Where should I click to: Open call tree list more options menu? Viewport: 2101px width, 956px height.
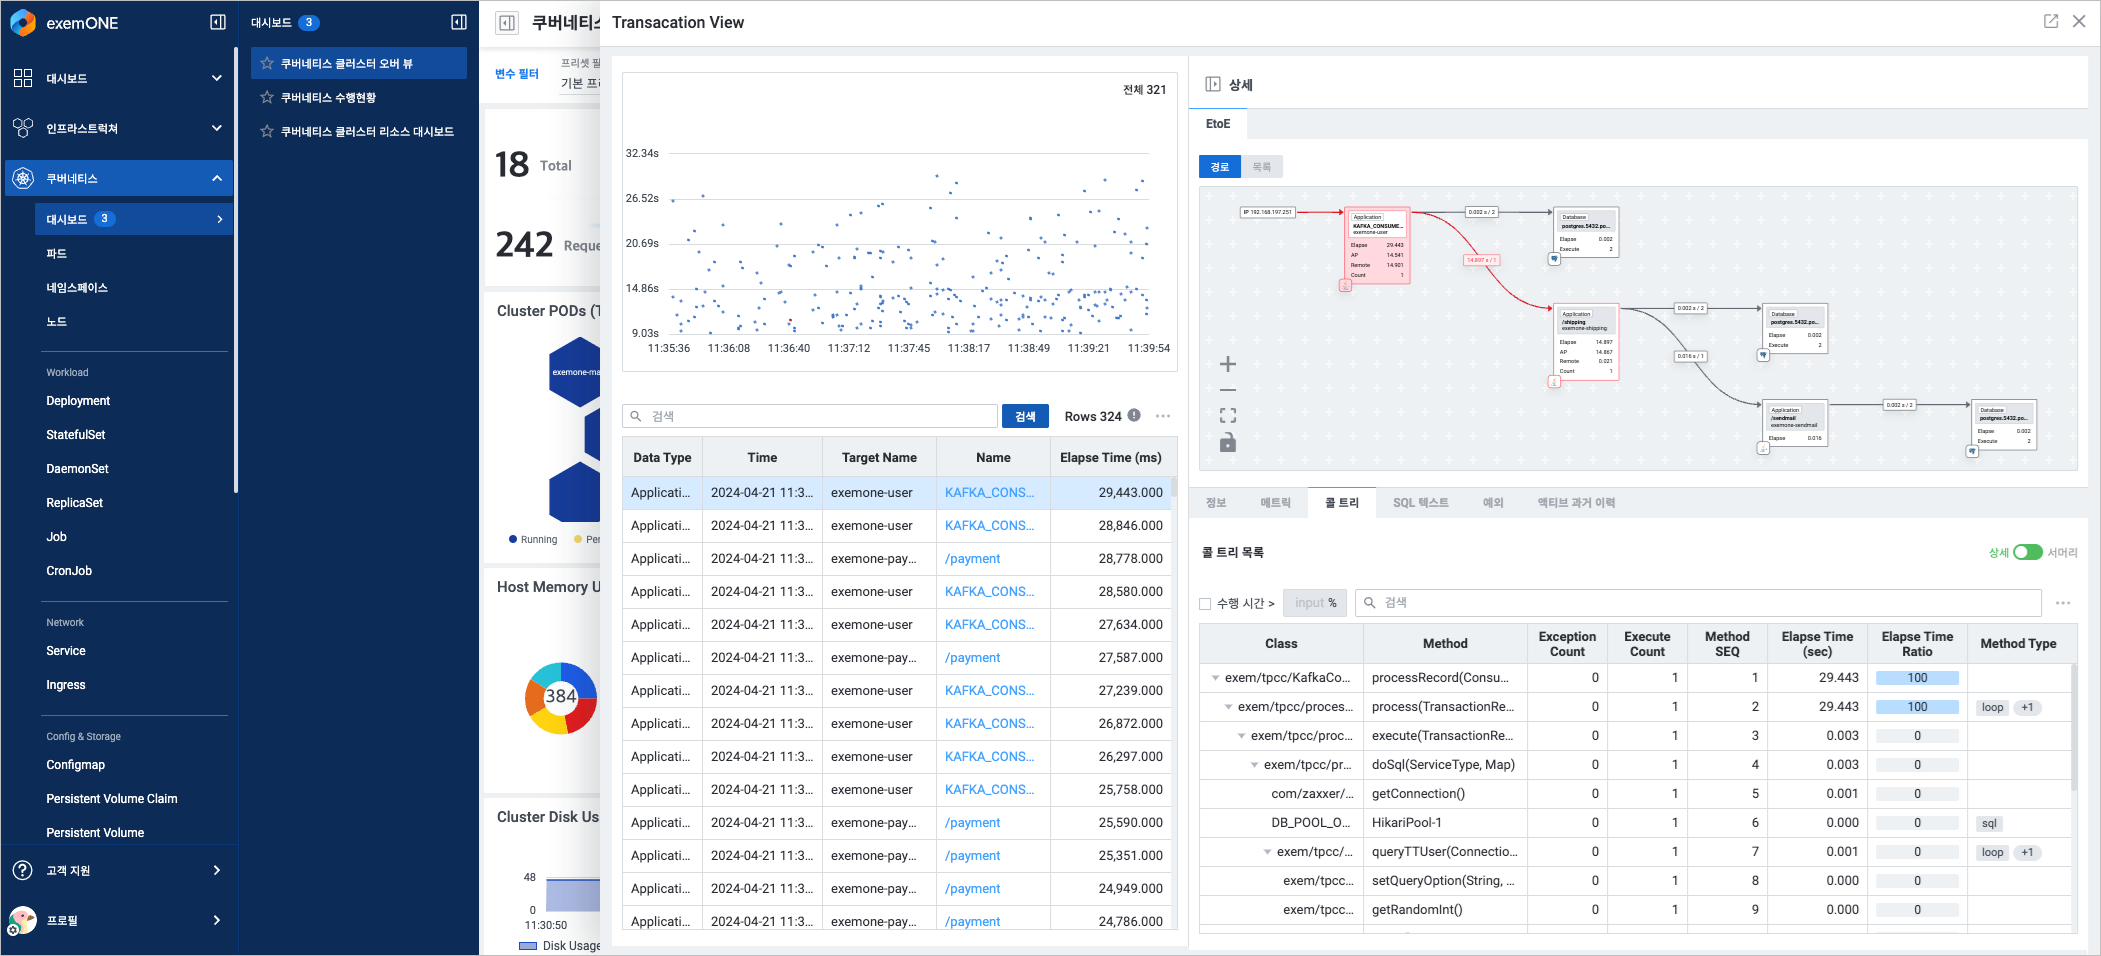pyautogui.click(x=2063, y=603)
